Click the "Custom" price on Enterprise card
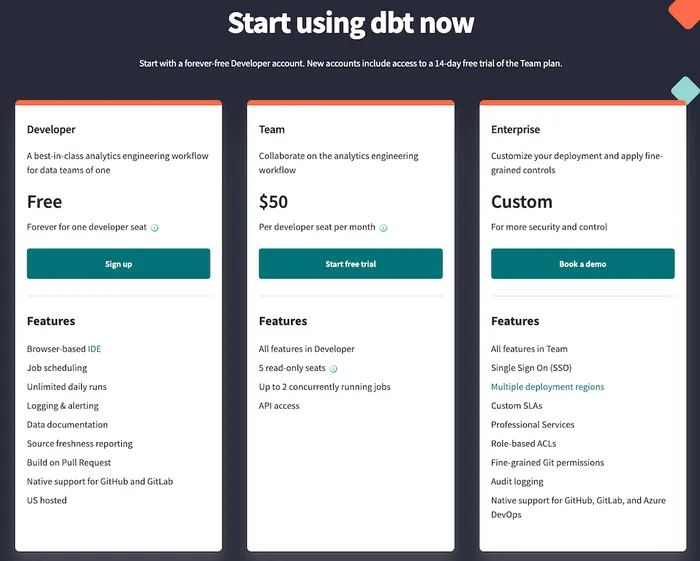Viewport: 700px width, 561px height. tap(521, 202)
